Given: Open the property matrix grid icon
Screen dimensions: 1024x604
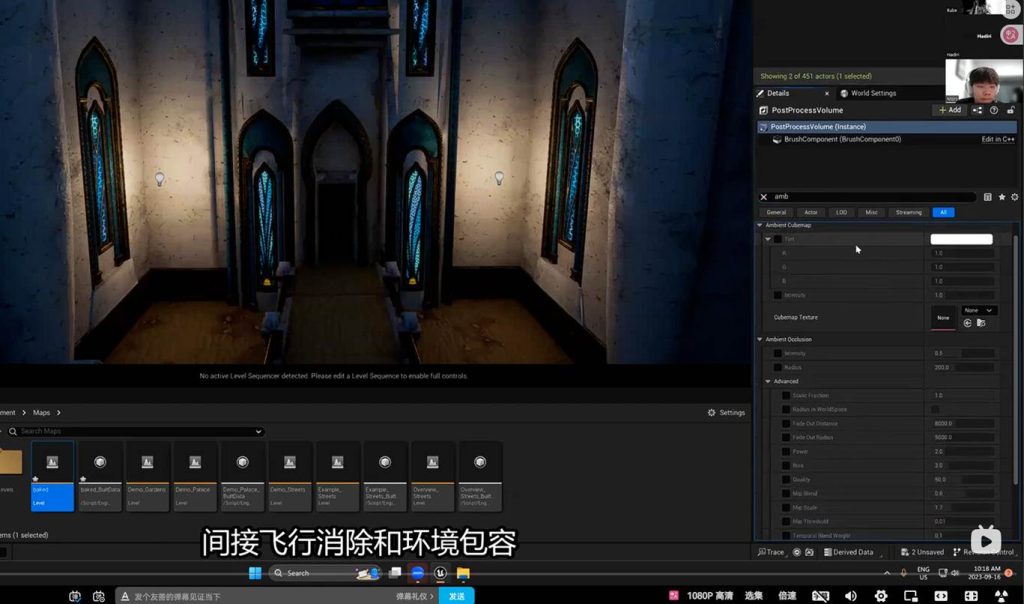Looking at the screenshot, I should coord(988,197).
